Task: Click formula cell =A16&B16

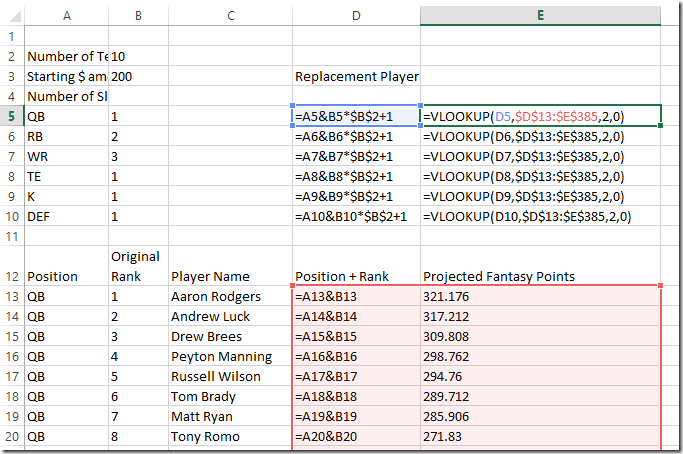Action: pos(356,356)
